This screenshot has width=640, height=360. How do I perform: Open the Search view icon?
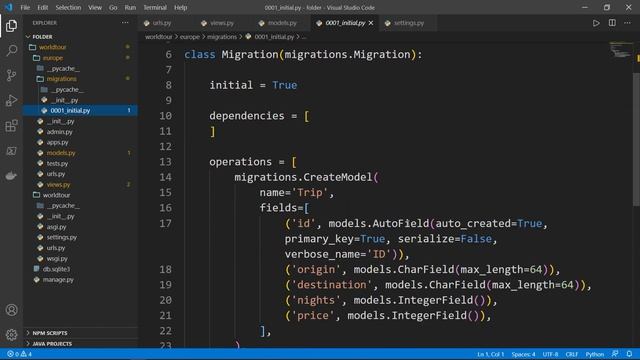coord(11,51)
